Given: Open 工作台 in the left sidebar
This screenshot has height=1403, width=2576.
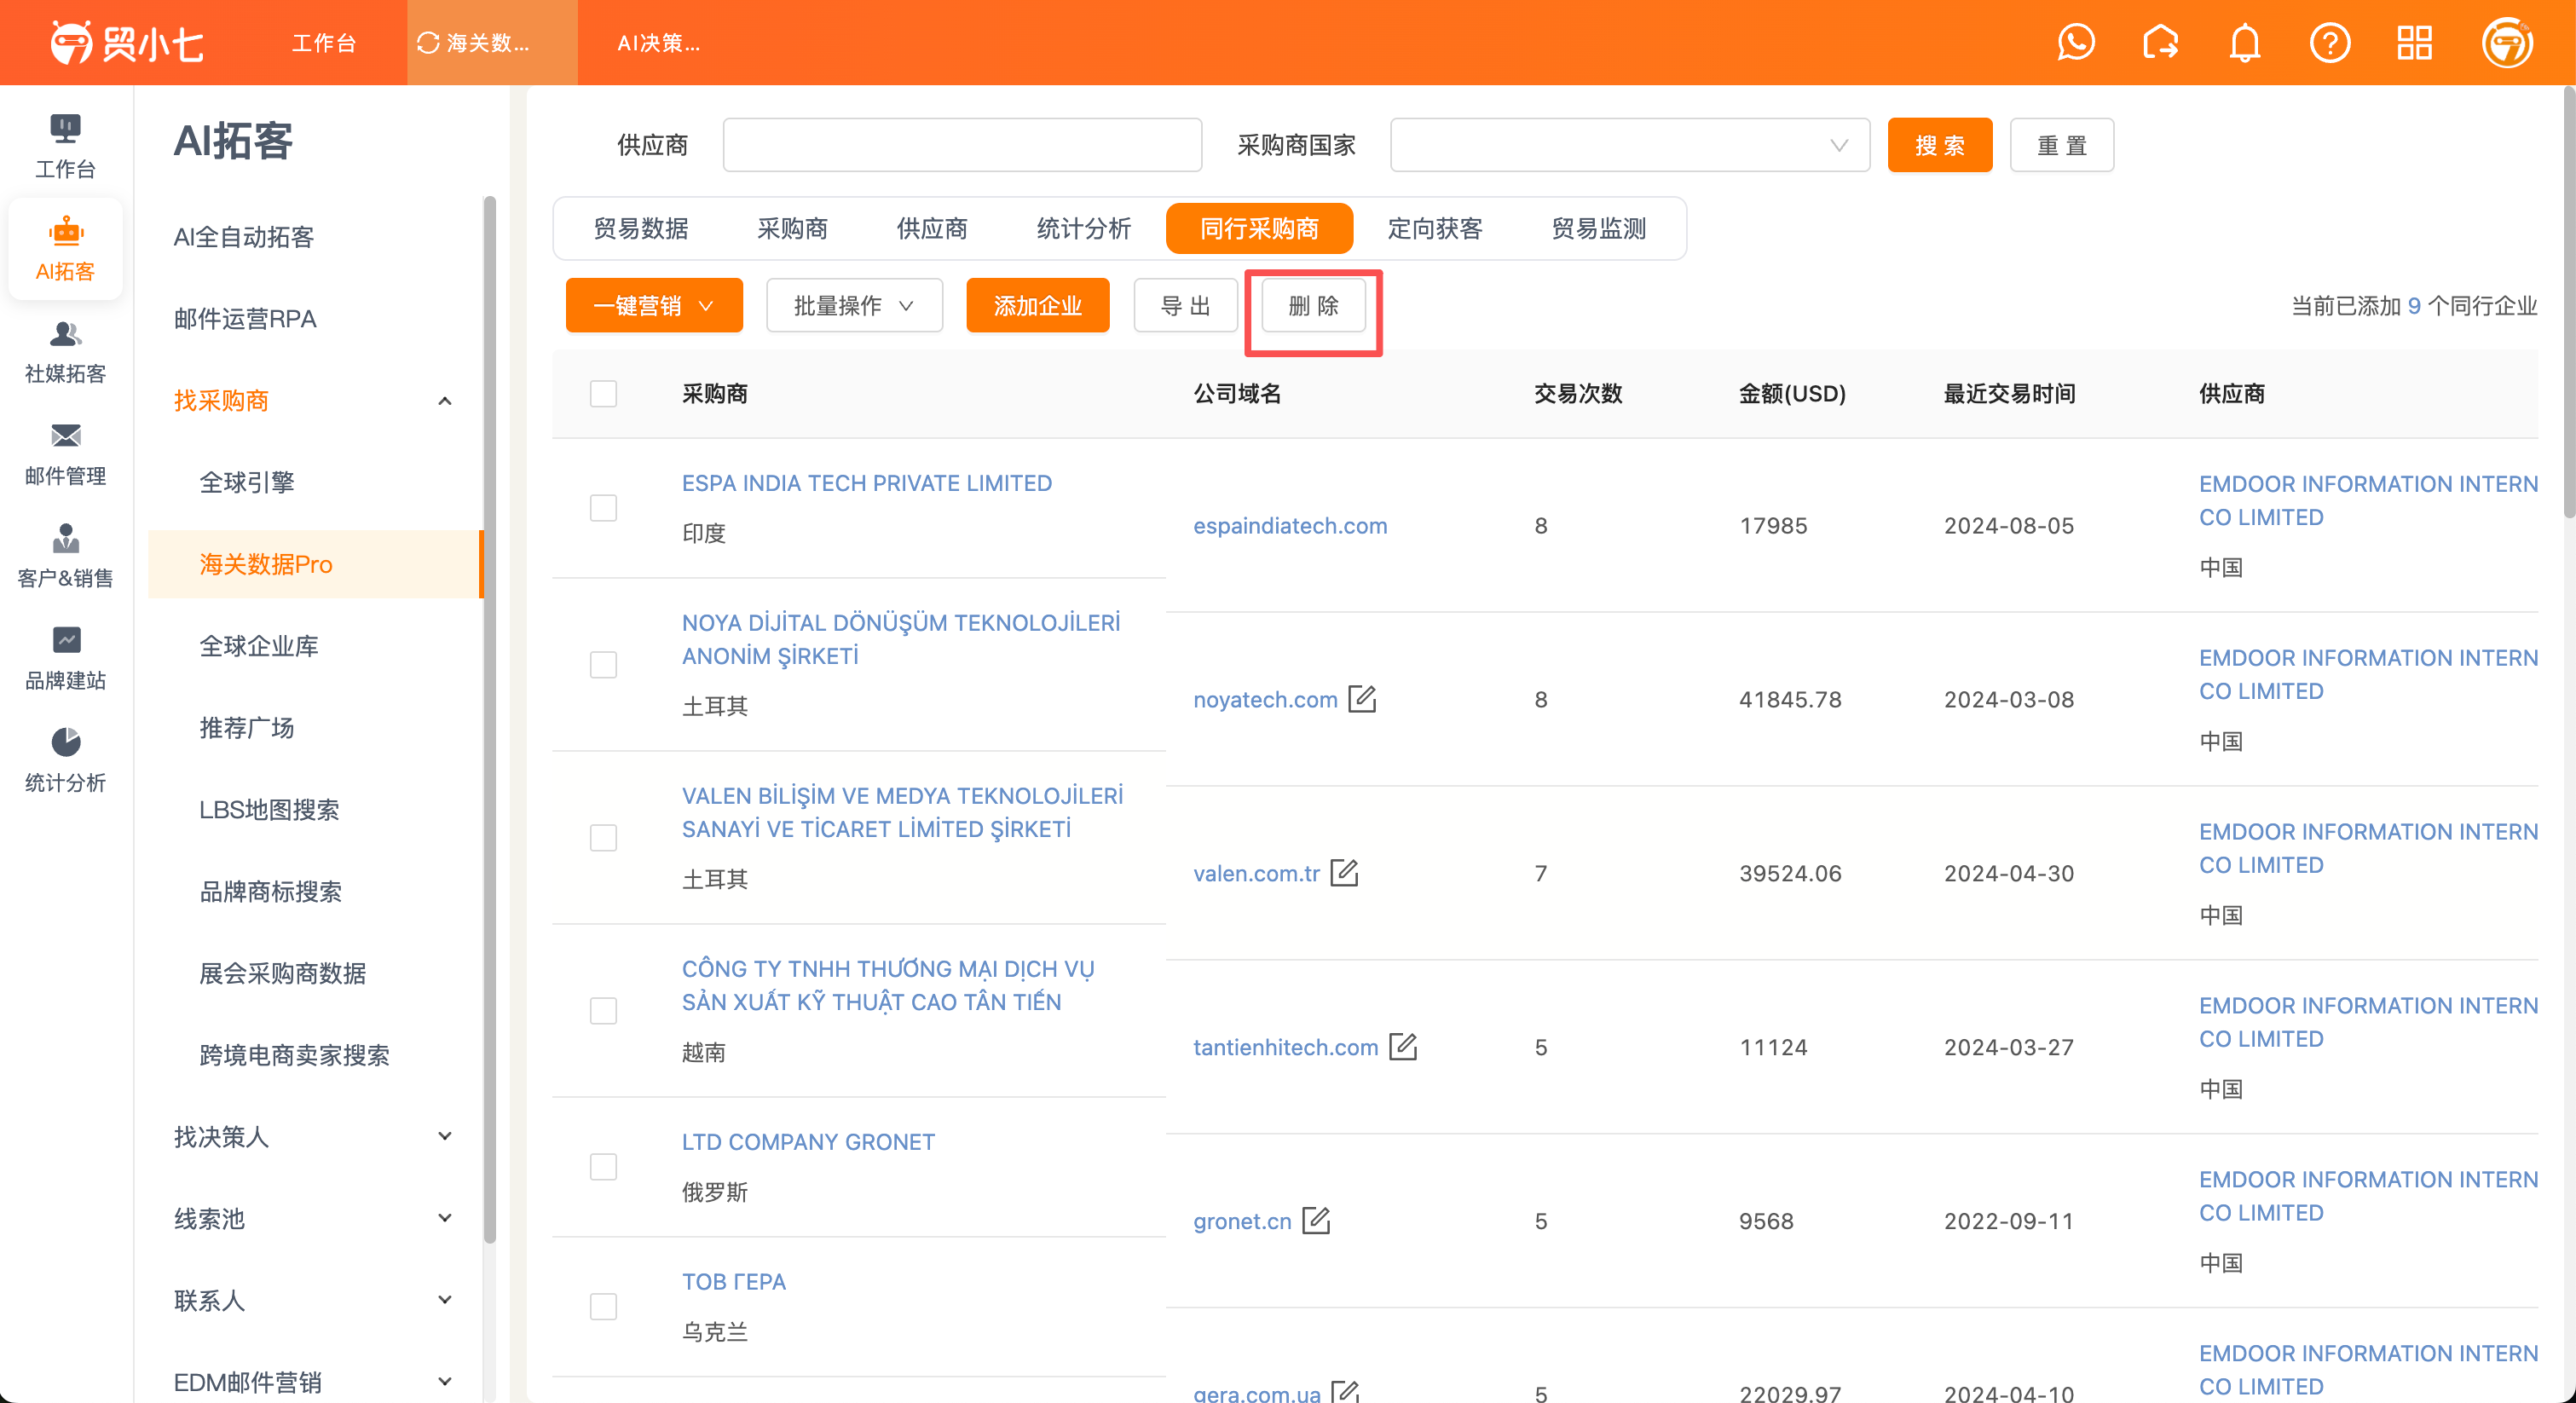Looking at the screenshot, I should (65, 146).
